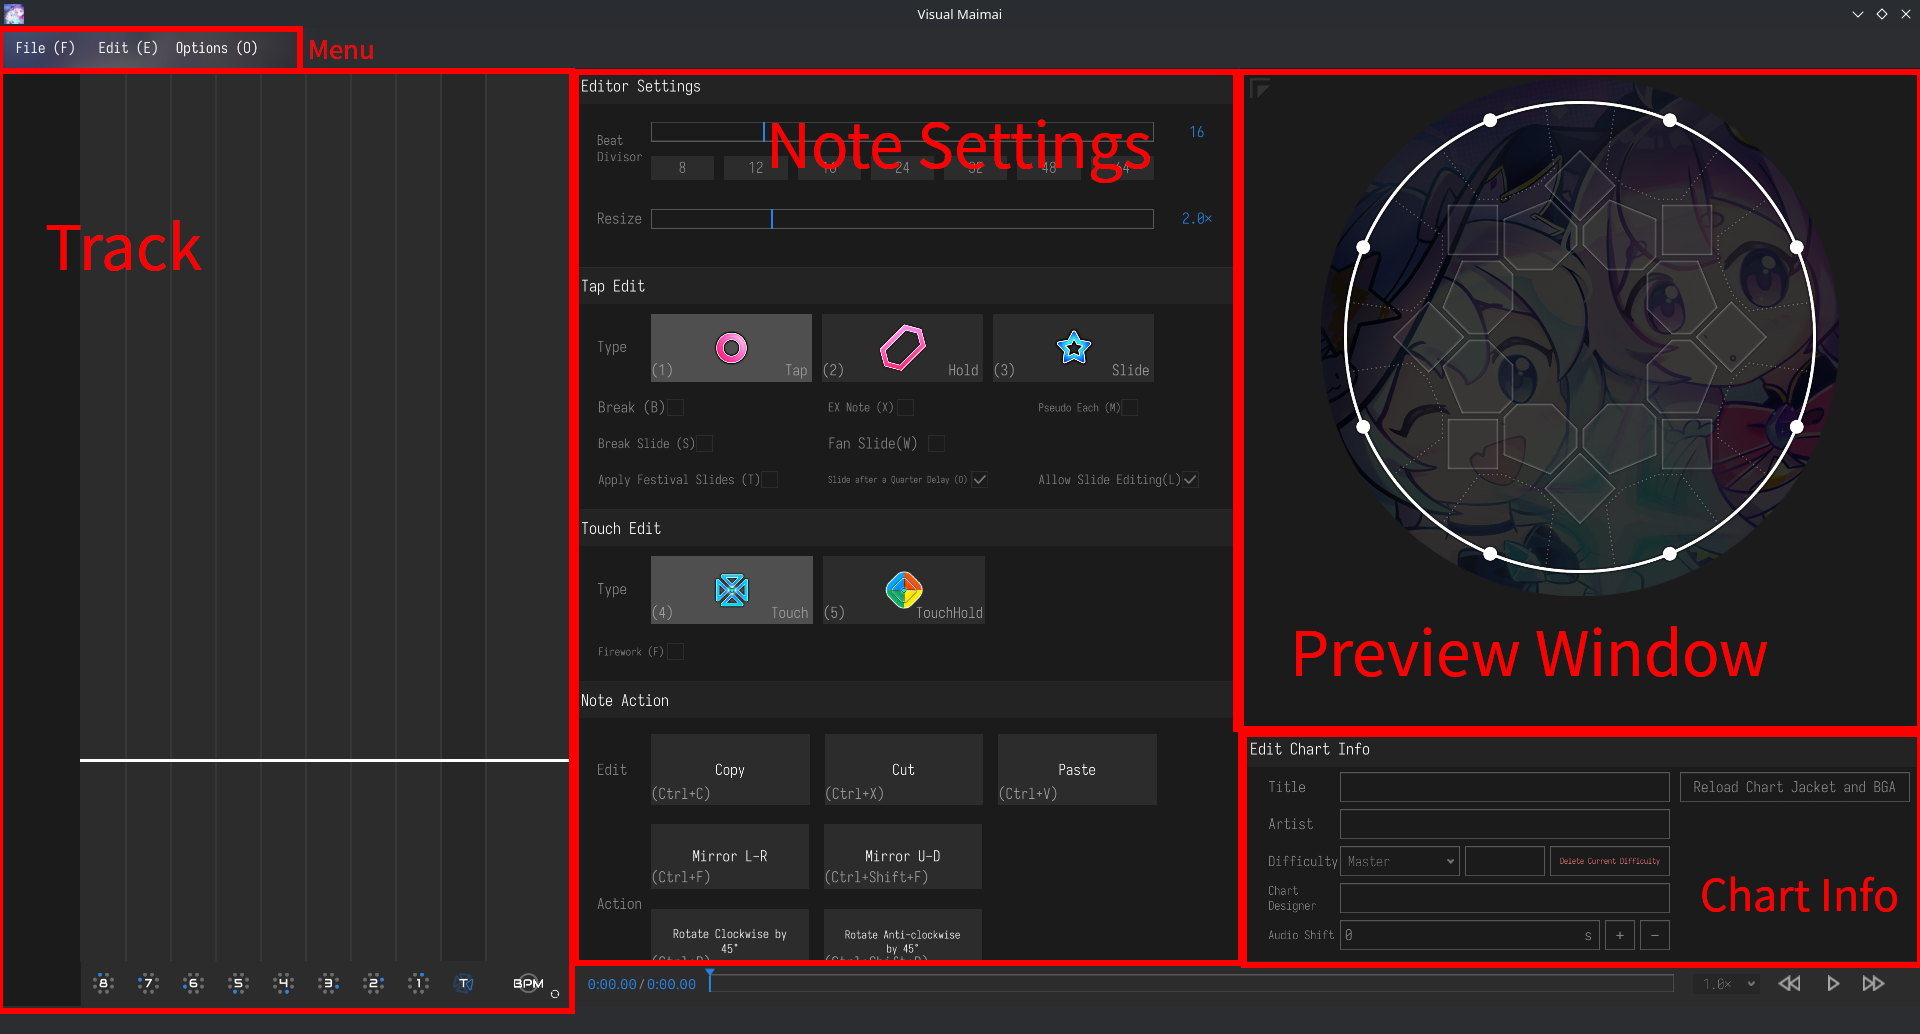
Task: Select the Touch note type
Action: click(x=731, y=590)
